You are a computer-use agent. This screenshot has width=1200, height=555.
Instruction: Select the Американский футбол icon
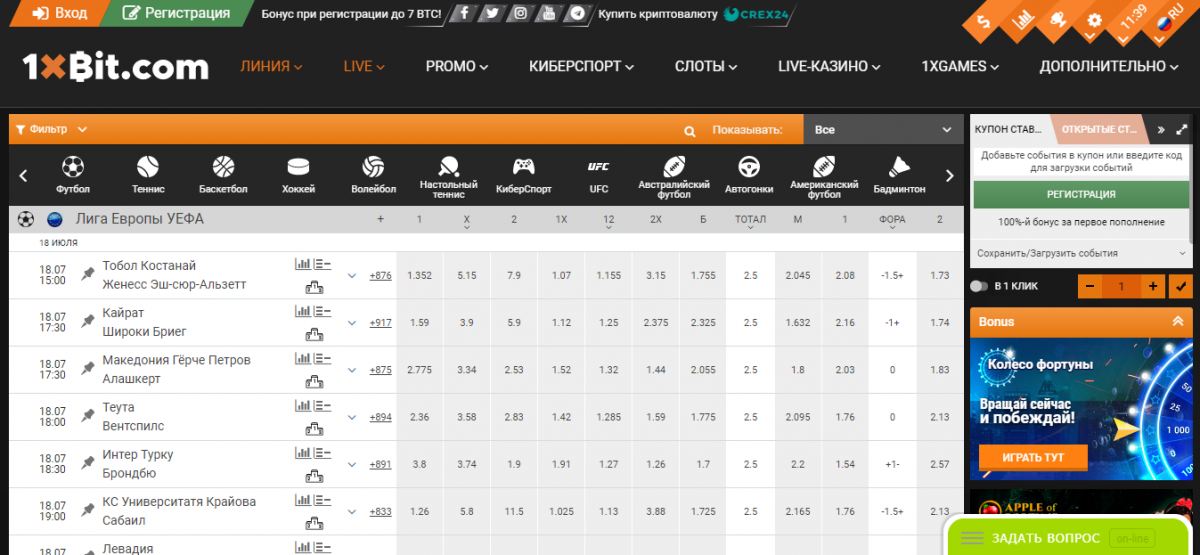pyautogui.click(x=824, y=176)
